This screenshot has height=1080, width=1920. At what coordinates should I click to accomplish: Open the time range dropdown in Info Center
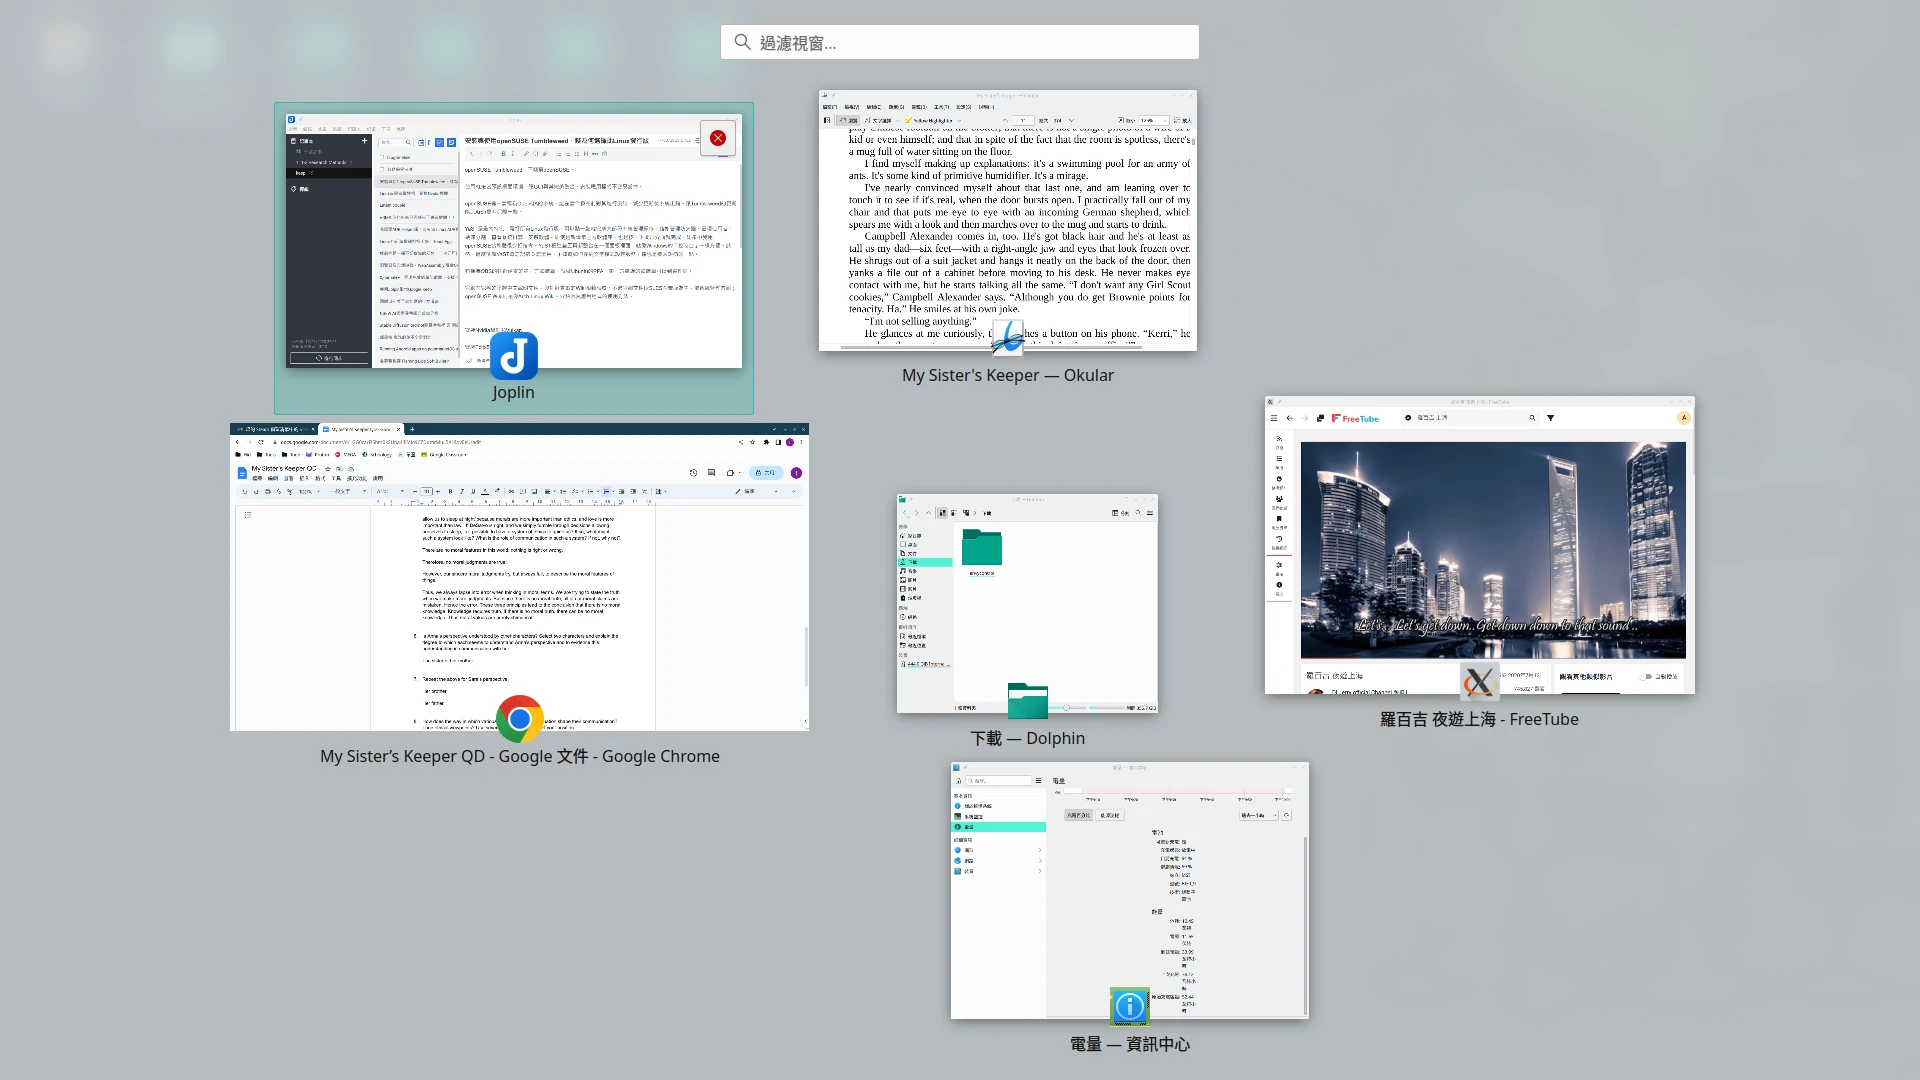click(x=1259, y=815)
